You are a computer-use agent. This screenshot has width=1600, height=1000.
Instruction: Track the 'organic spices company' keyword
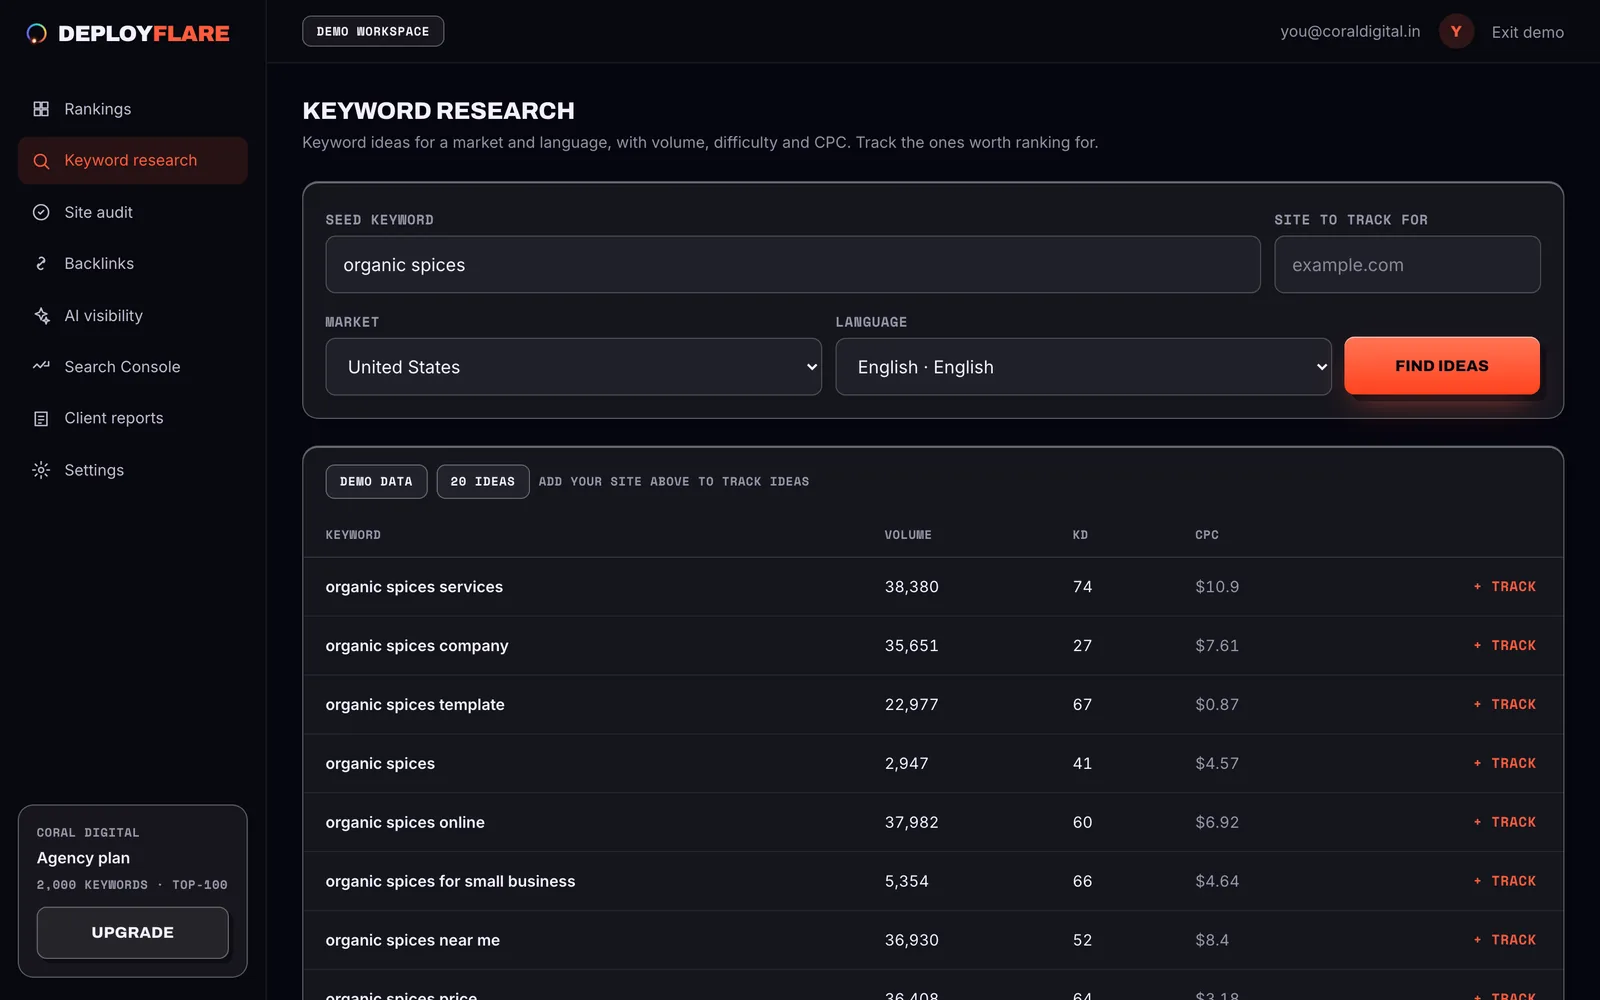pos(1505,646)
